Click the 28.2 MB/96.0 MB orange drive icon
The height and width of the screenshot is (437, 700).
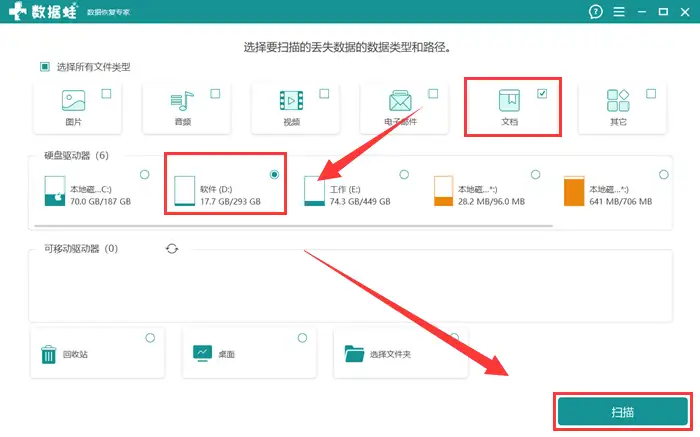coord(444,191)
